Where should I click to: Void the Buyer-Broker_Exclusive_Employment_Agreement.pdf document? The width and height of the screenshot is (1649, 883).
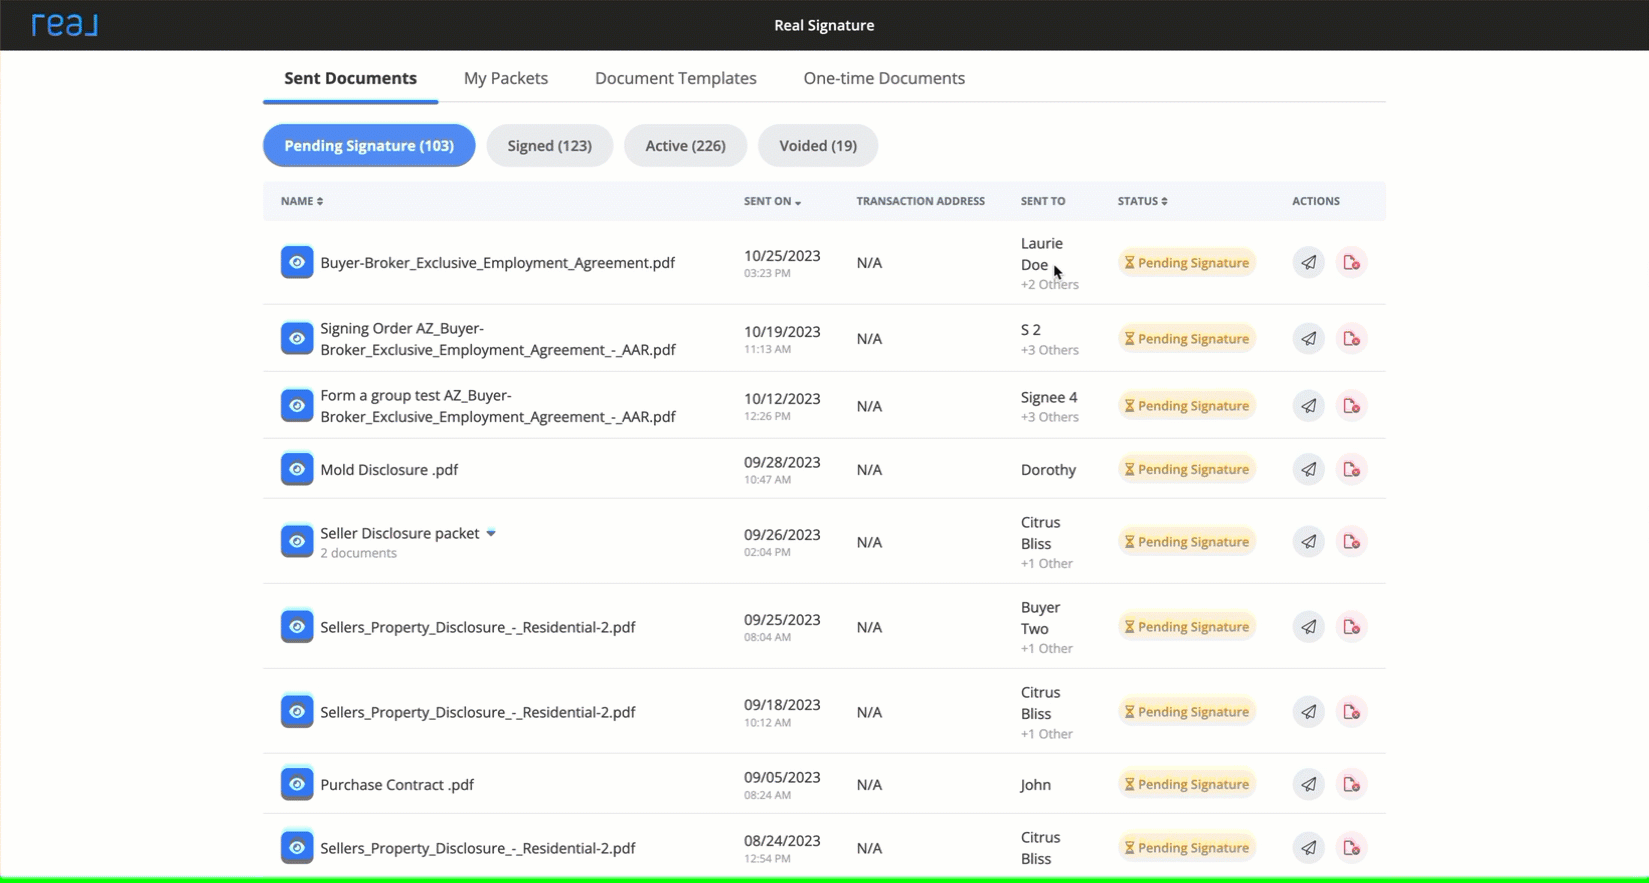(x=1352, y=263)
